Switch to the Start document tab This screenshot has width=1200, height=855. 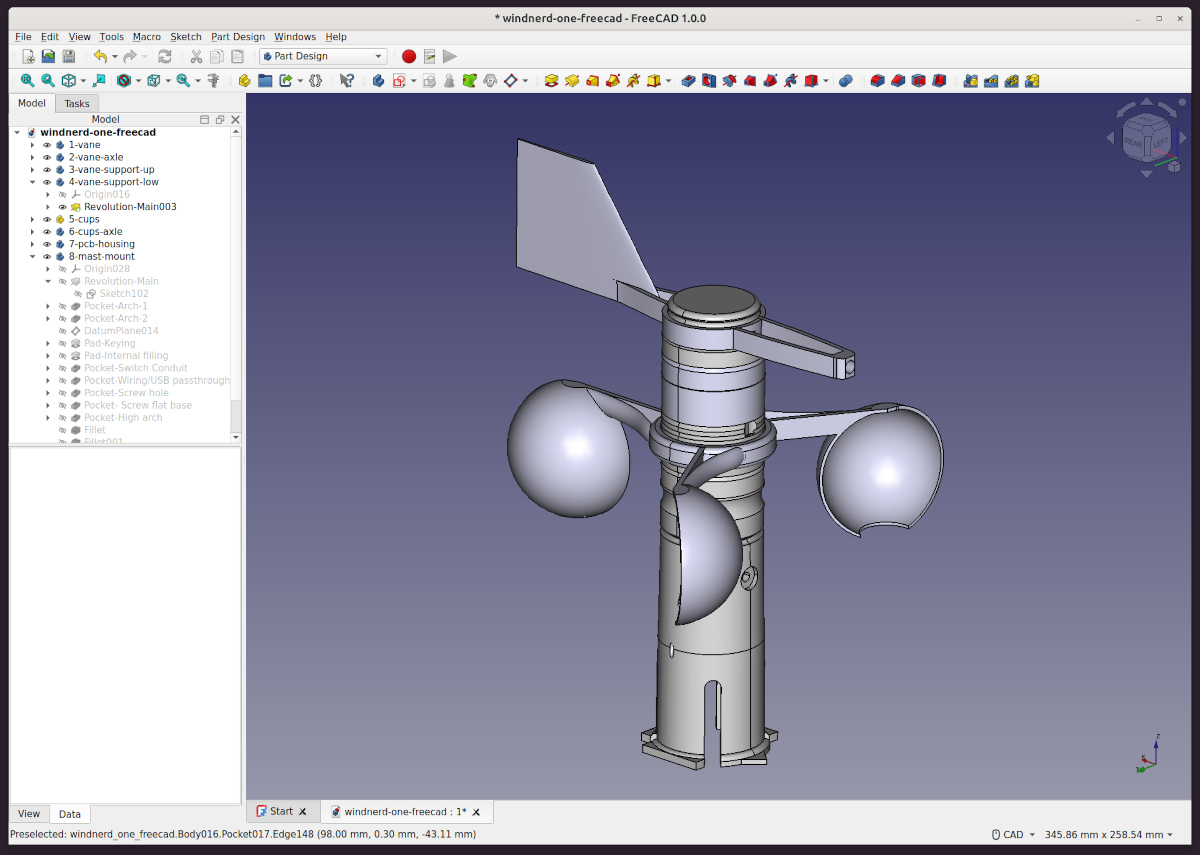point(281,812)
